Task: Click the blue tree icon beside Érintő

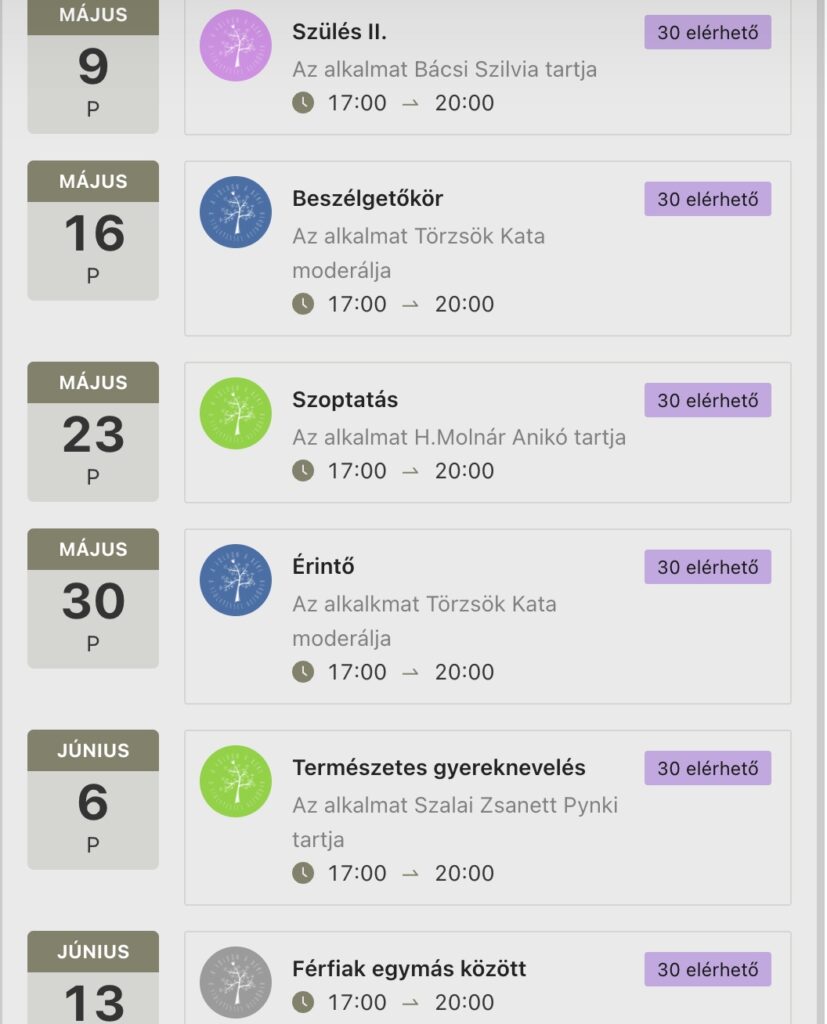Action: click(x=235, y=580)
